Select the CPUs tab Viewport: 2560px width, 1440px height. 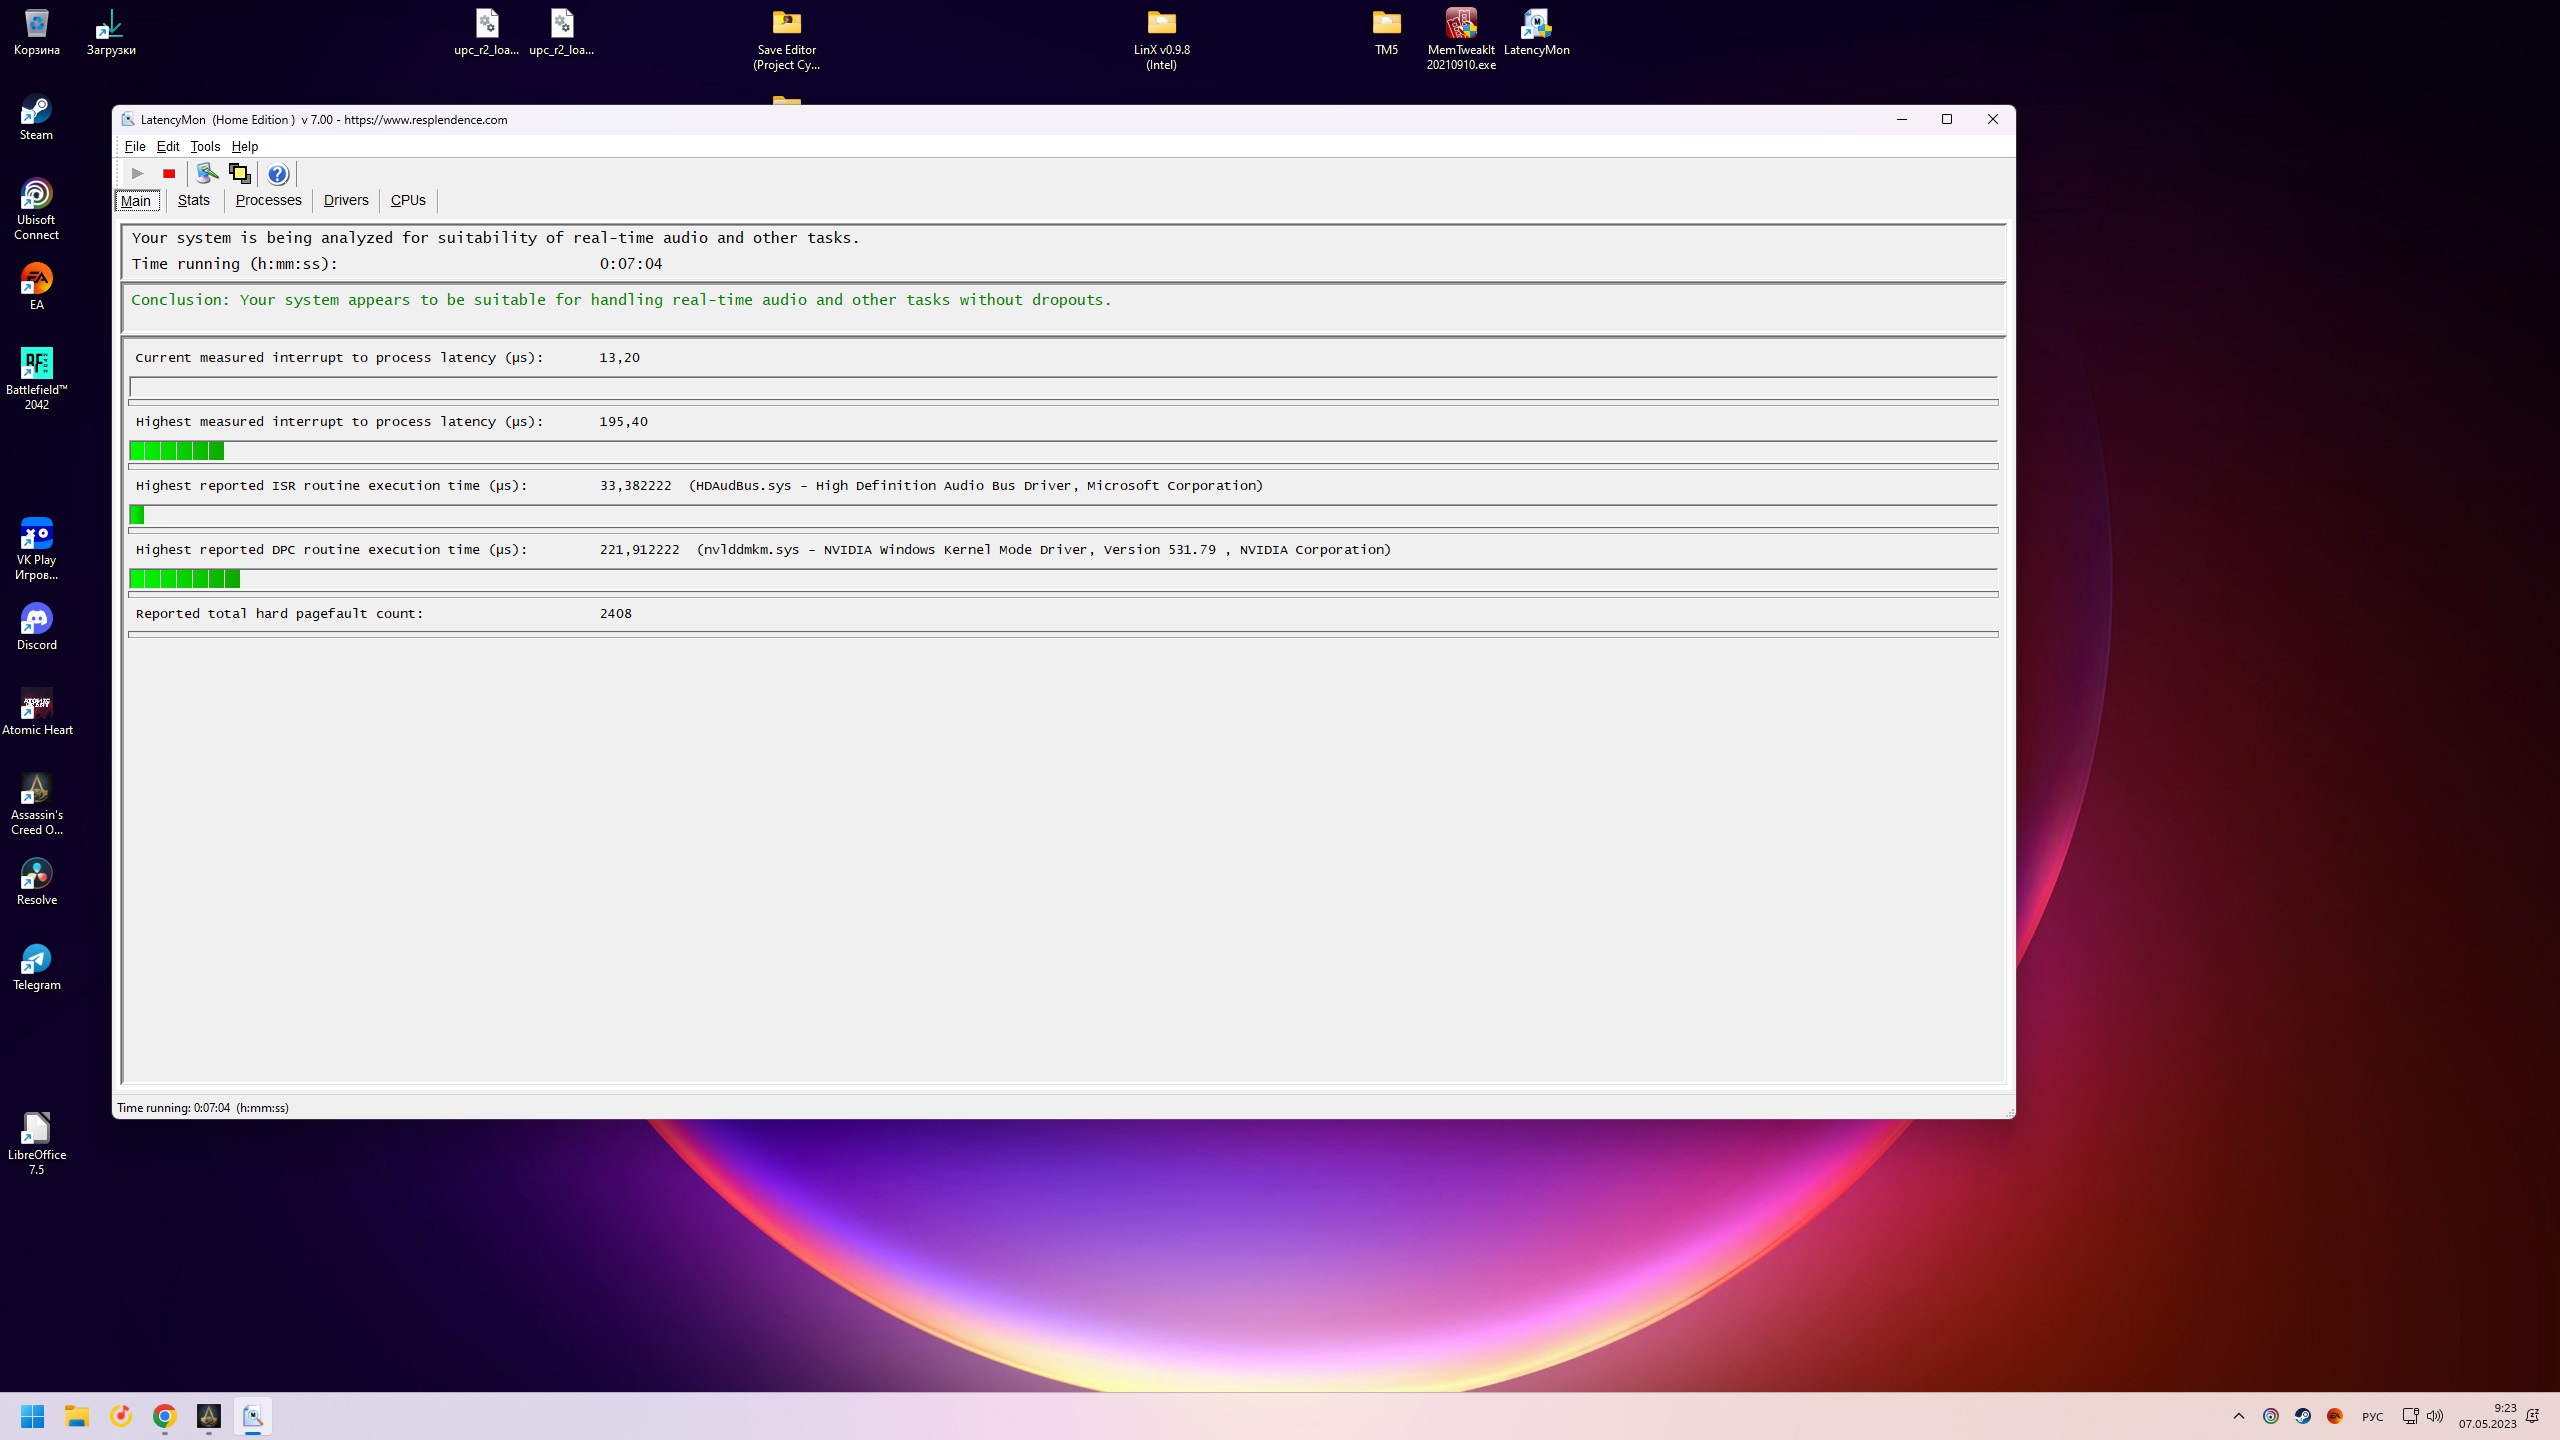click(x=408, y=200)
